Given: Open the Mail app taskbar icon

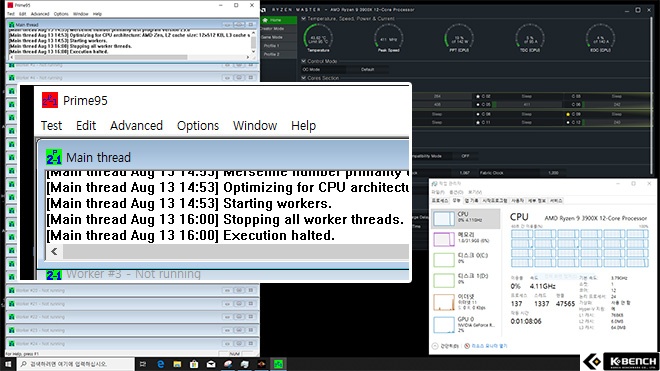Looking at the screenshot, I should (211, 364).
